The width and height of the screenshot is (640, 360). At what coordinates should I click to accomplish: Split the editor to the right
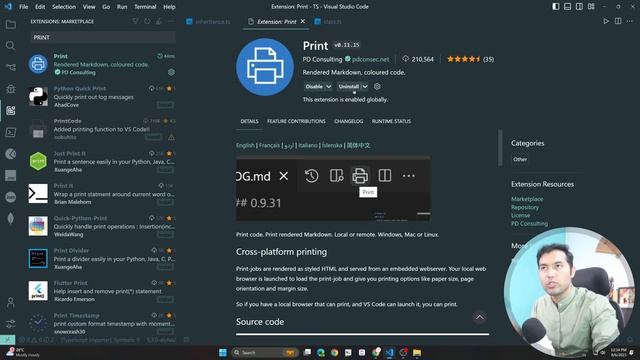(x=618, y=21)
